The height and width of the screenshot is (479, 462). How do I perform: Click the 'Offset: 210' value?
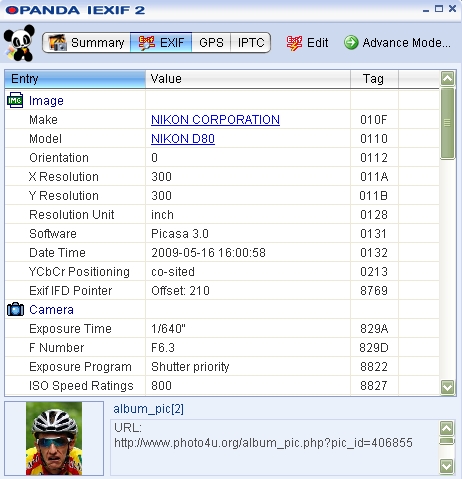(x=180, y=291)
